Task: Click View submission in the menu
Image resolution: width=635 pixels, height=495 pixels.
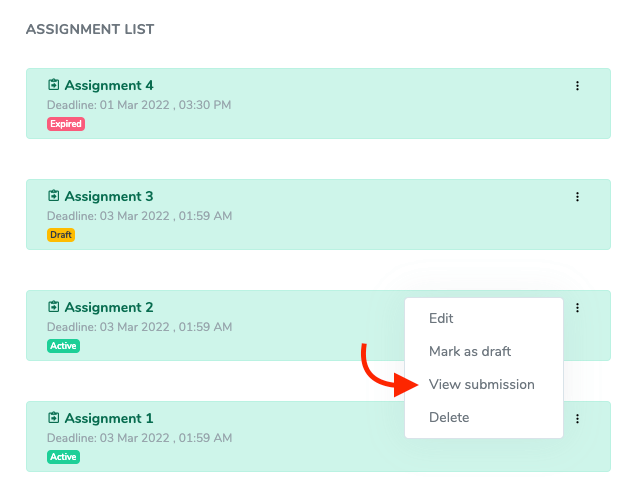Action: [481, 385]
